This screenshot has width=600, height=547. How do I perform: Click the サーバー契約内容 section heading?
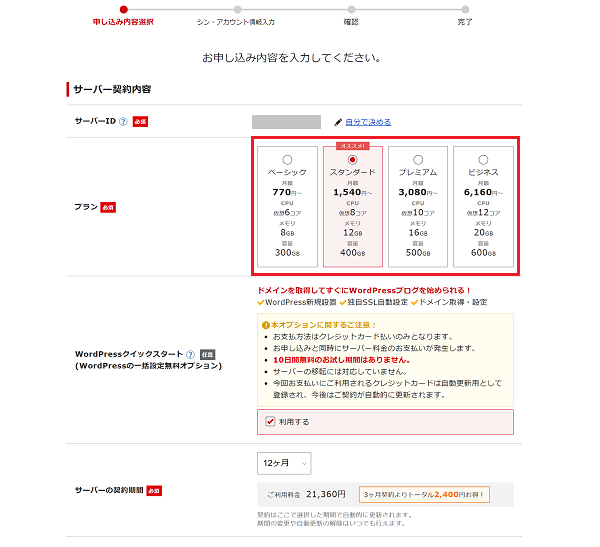point(112,89)
